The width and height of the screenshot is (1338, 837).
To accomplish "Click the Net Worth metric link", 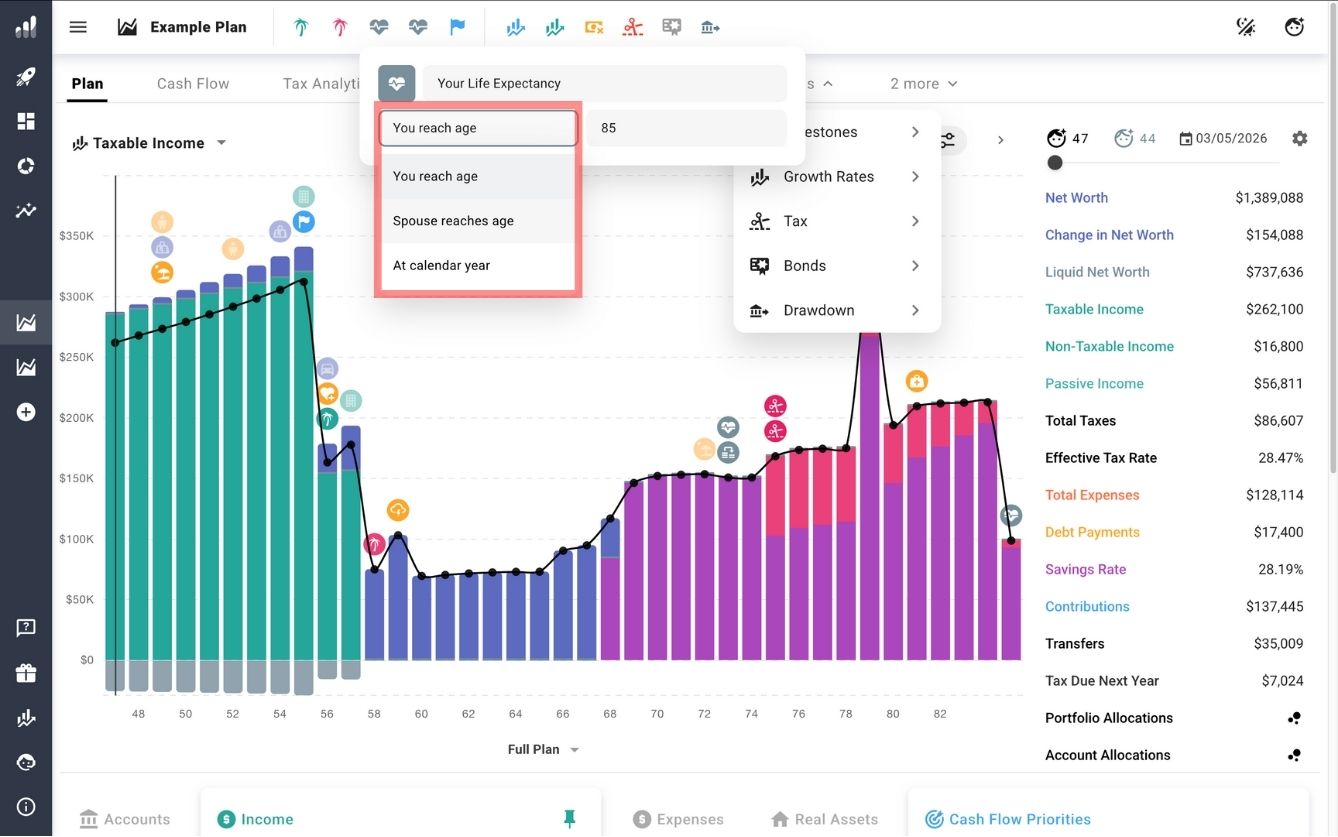I will (1076, 198).
